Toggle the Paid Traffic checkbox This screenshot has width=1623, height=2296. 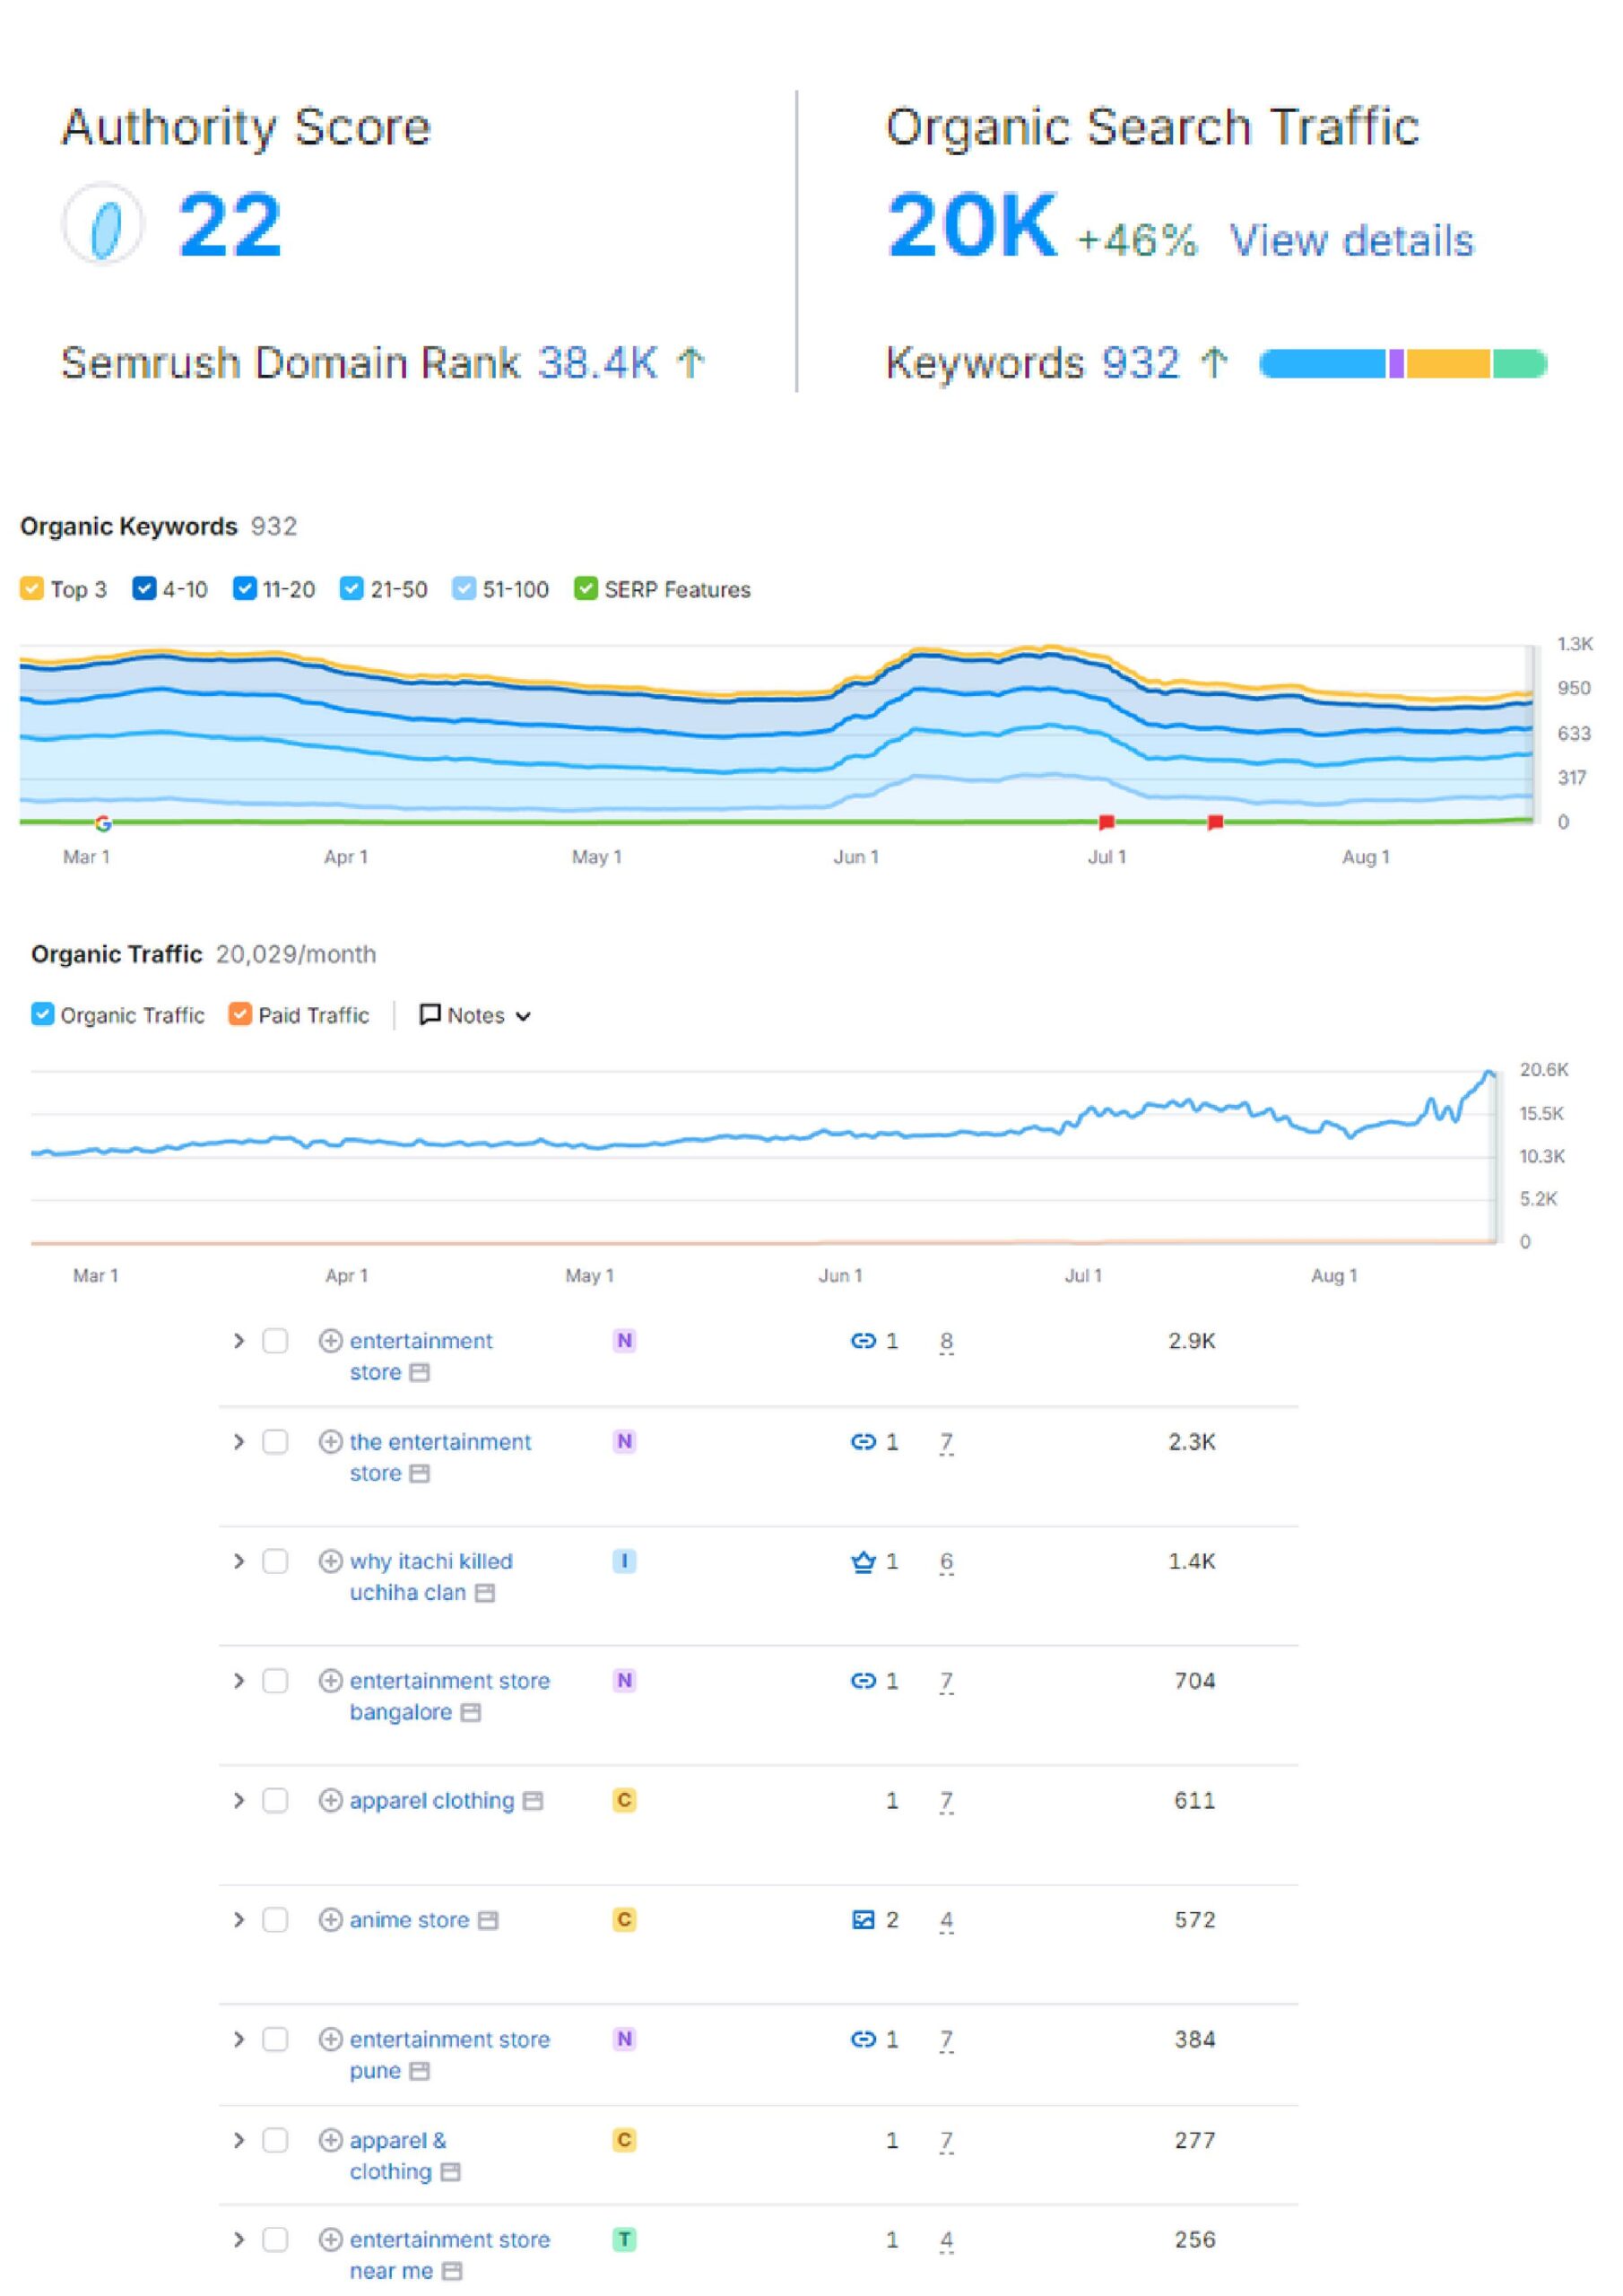point(240,1014)
